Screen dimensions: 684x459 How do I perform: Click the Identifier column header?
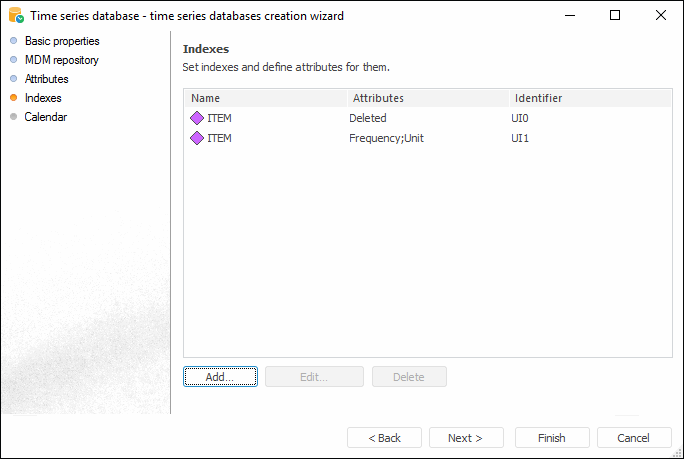click(x=590, y=98)
